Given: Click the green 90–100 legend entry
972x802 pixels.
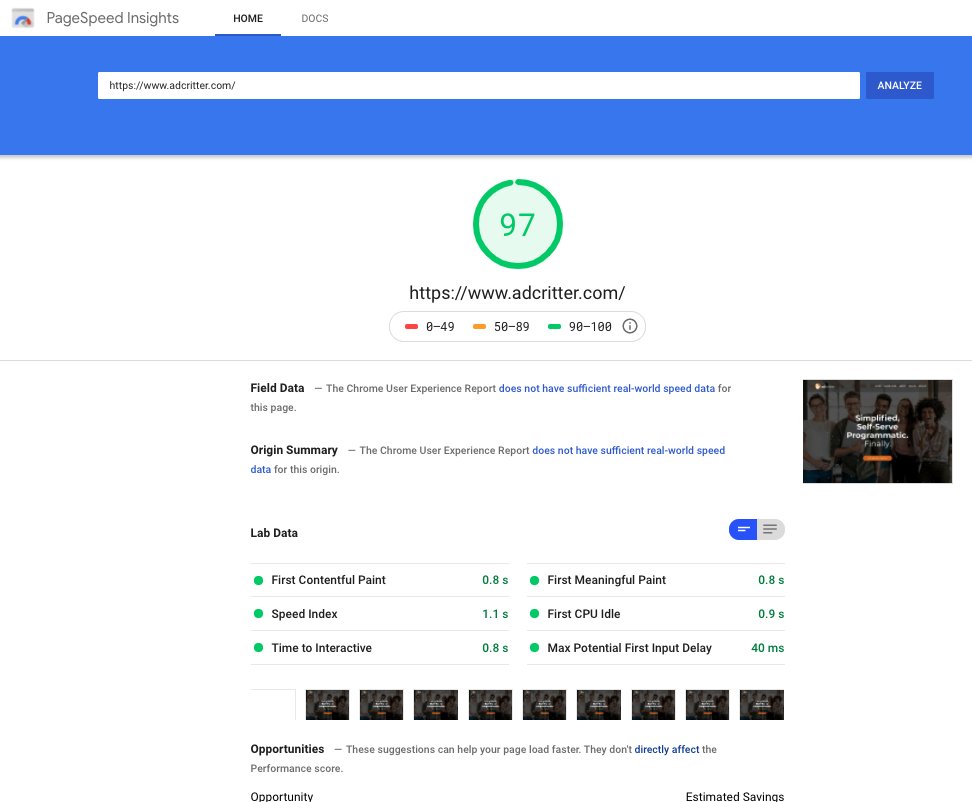Looking at the screenshot, I should [x=580, y=327].
